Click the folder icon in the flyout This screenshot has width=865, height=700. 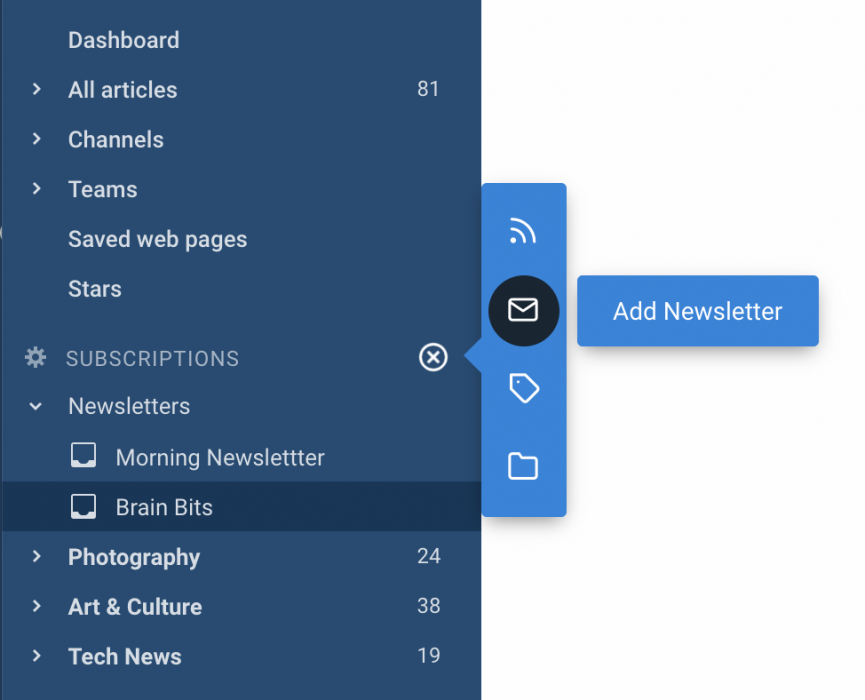(x=523, y=466)
